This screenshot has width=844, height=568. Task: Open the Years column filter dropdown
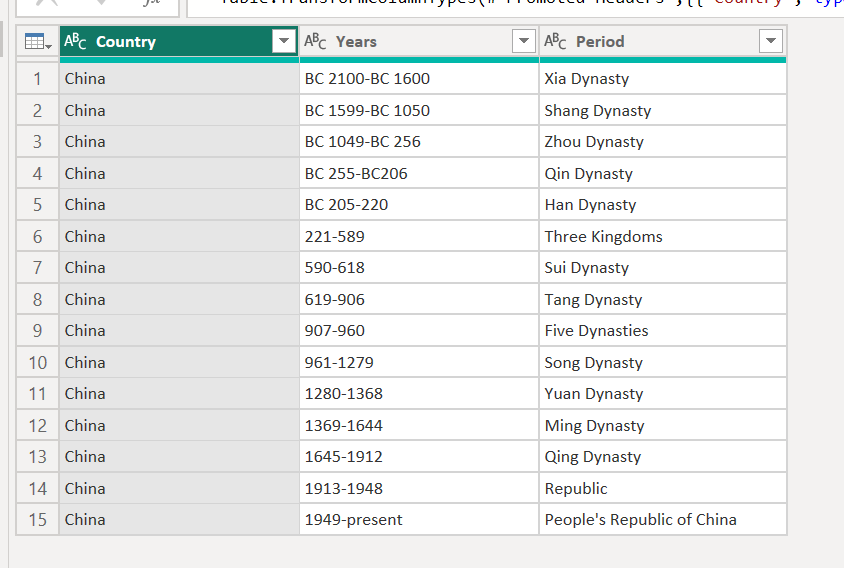524,41
